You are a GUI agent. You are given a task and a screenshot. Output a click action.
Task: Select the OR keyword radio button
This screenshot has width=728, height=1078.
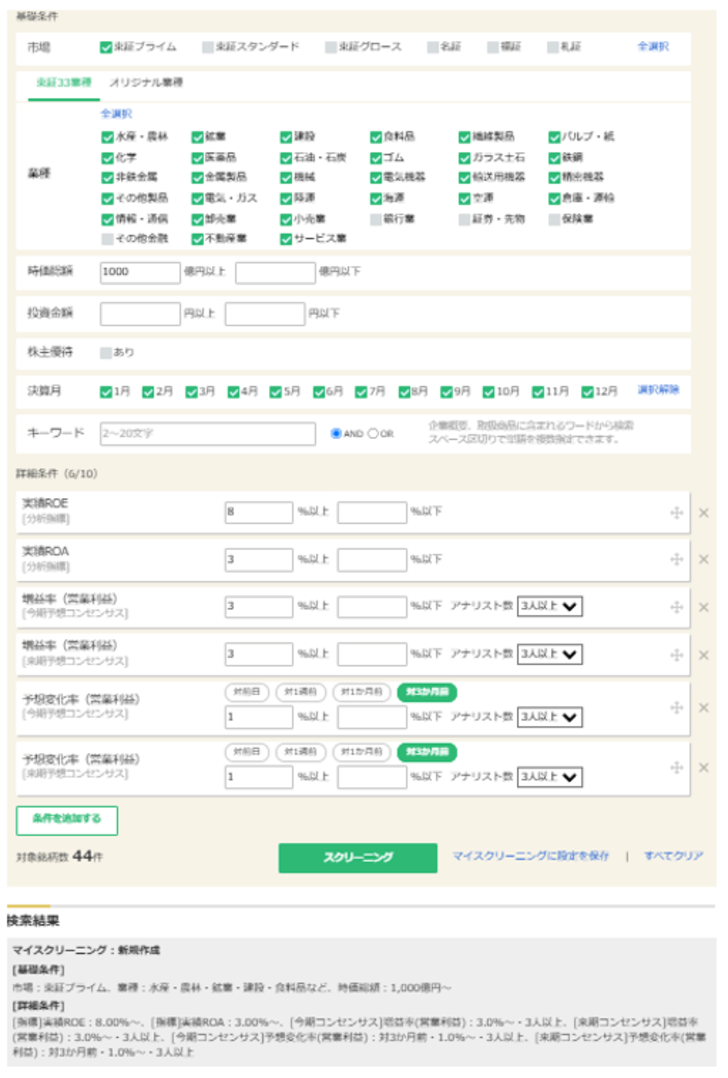(x=373, y=434)
